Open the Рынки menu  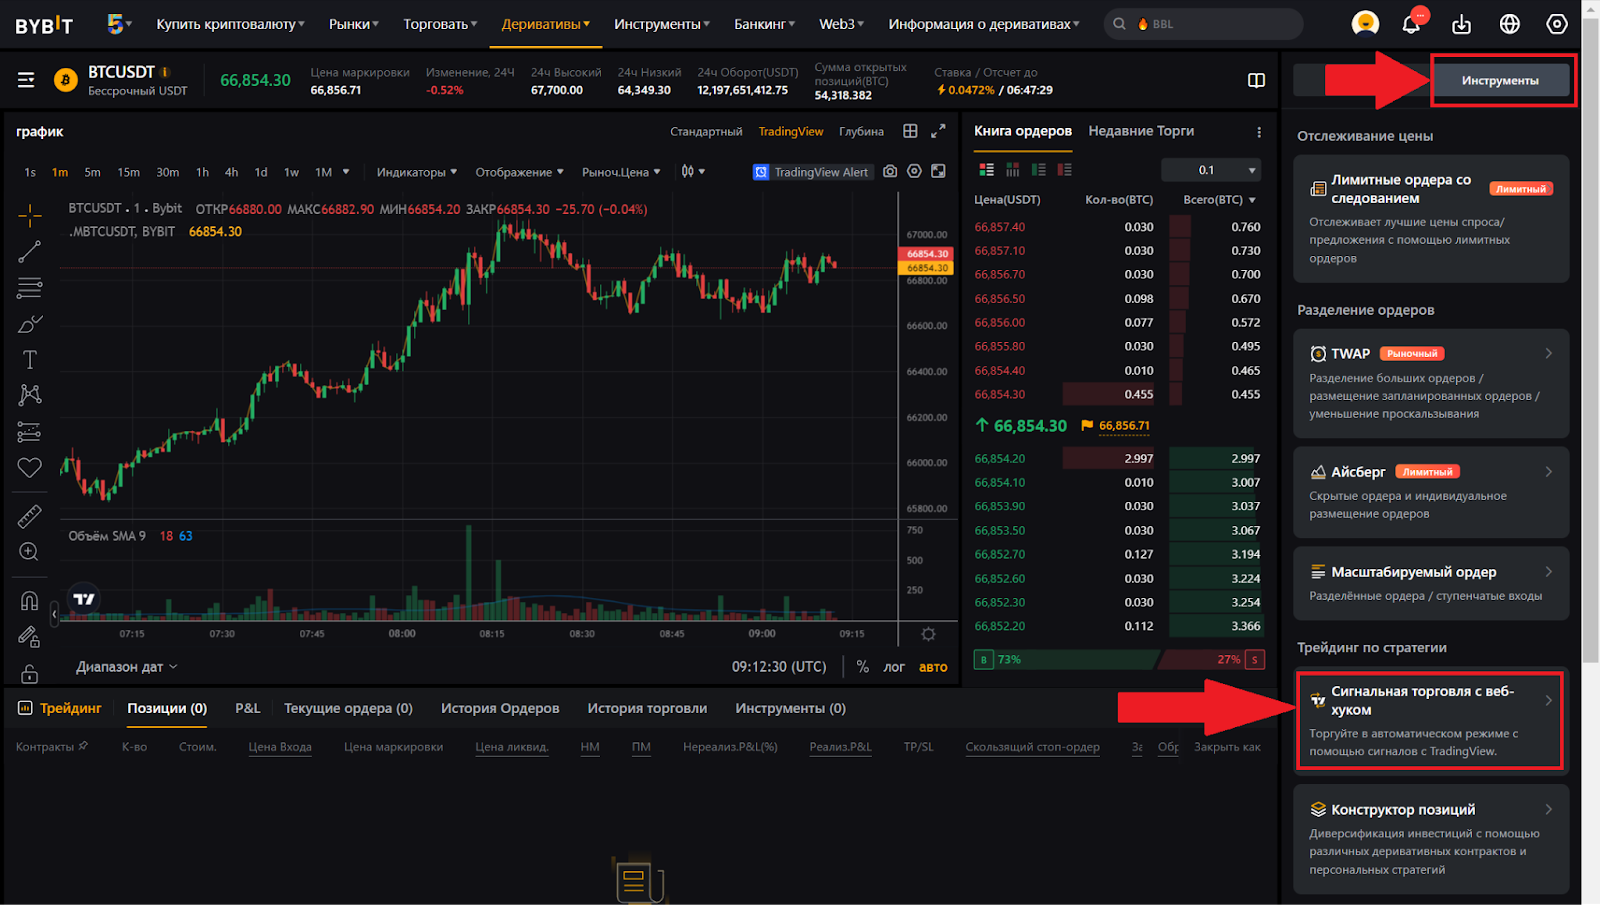(x=354, y=24)
